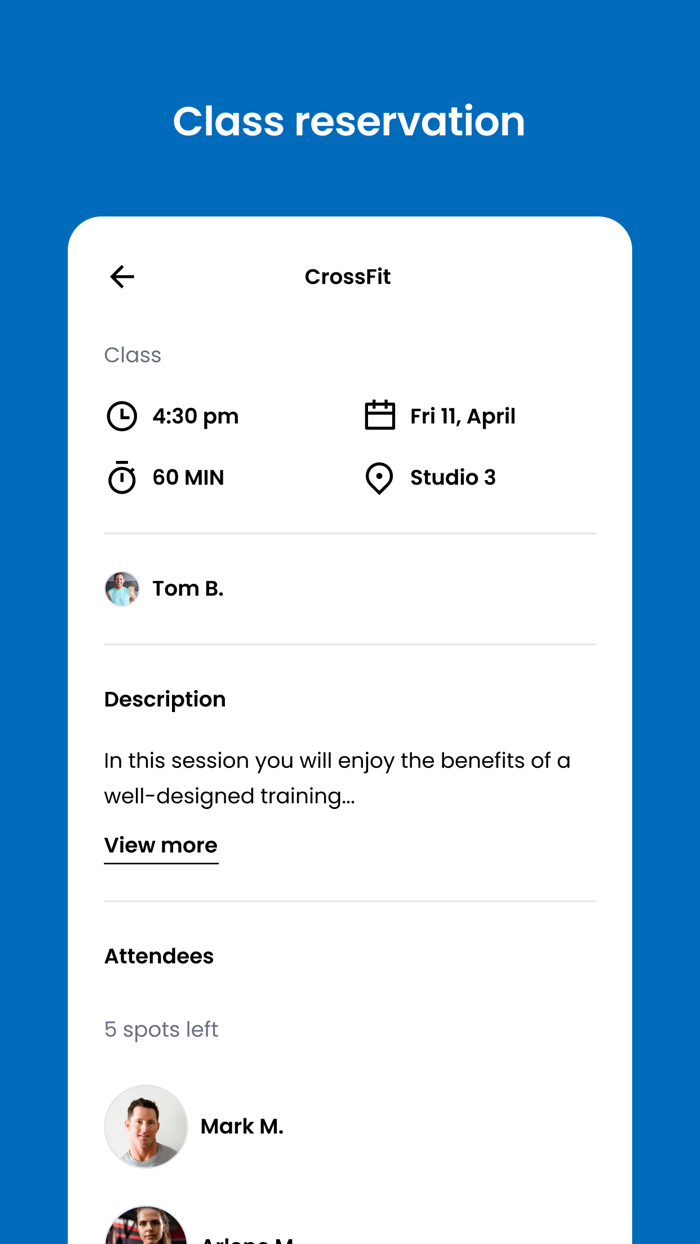Click the trainer name Tom B.
Viewport: 700px width, 1244px height.
pos(188,589)
